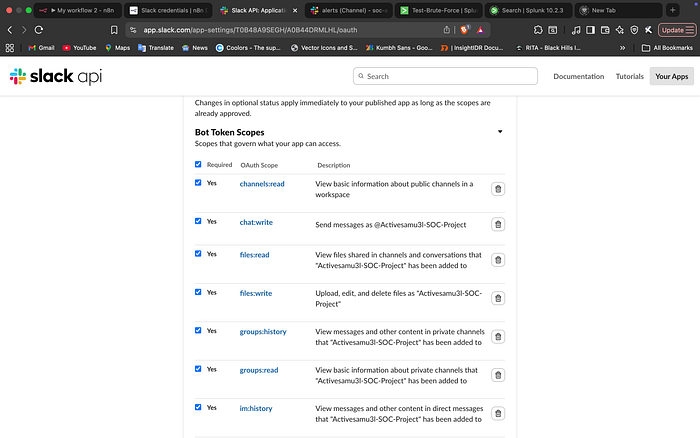
Task: Click the share icon in the address bar
Action: pos(446,30)
